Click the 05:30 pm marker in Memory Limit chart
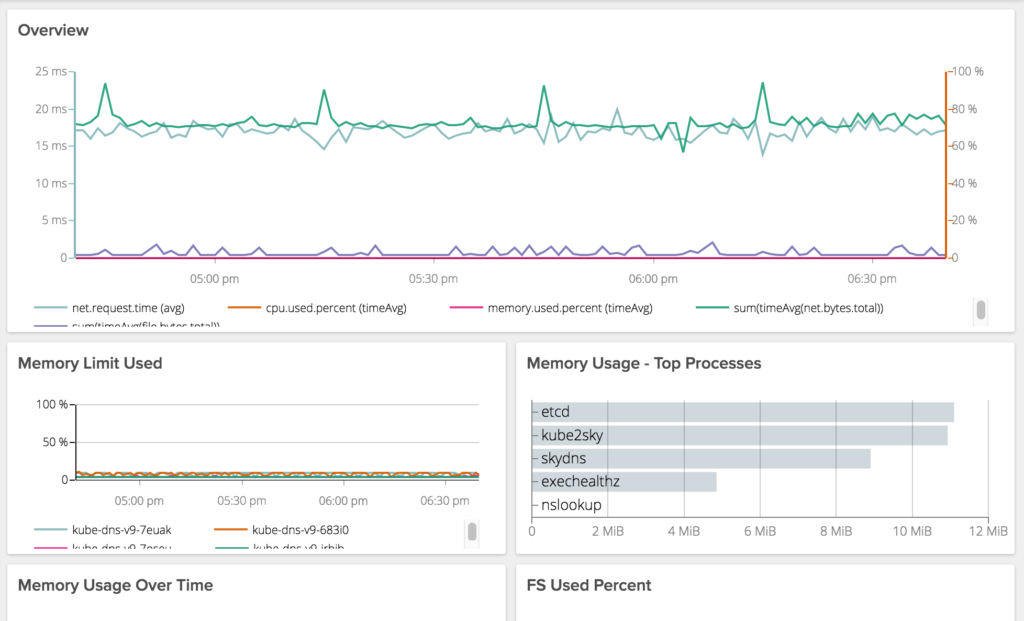 [x=242, y=501]
